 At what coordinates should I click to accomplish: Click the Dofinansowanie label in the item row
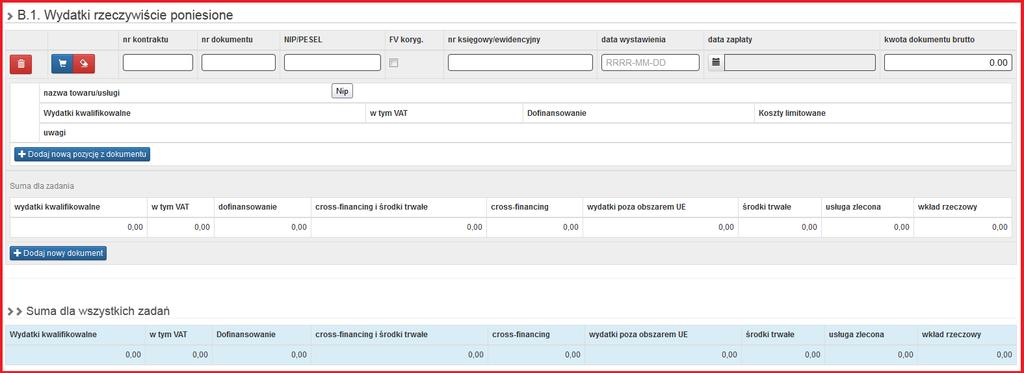pos(556,113)
